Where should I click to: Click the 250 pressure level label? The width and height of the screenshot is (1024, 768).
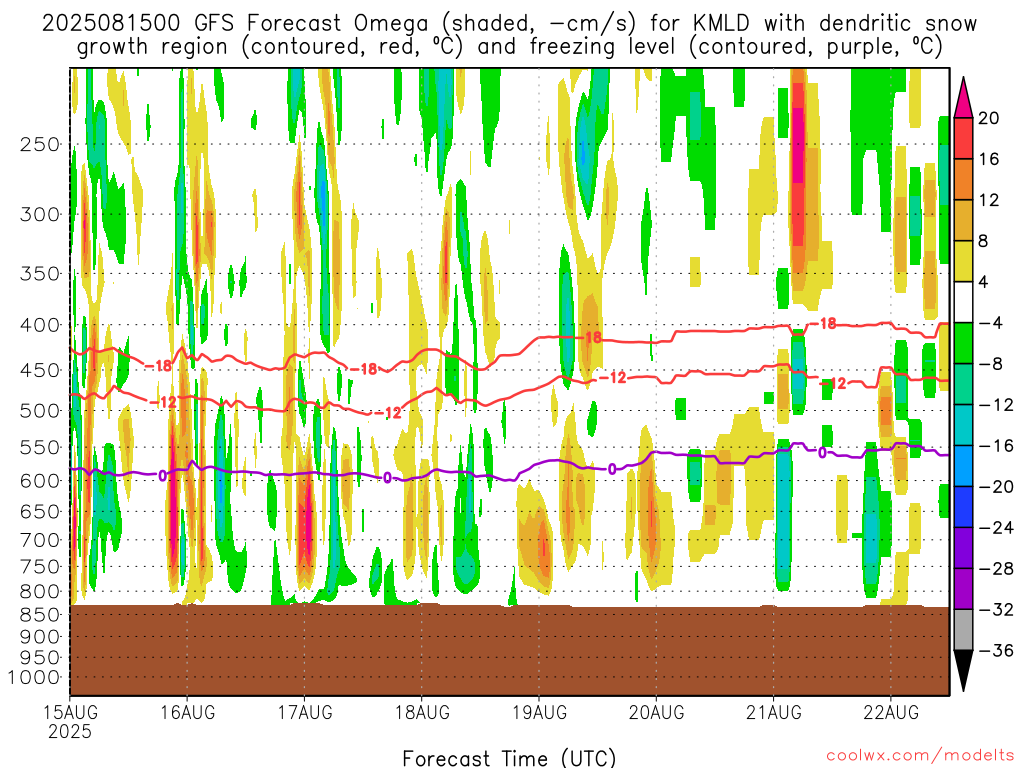(x=40, y=144)
